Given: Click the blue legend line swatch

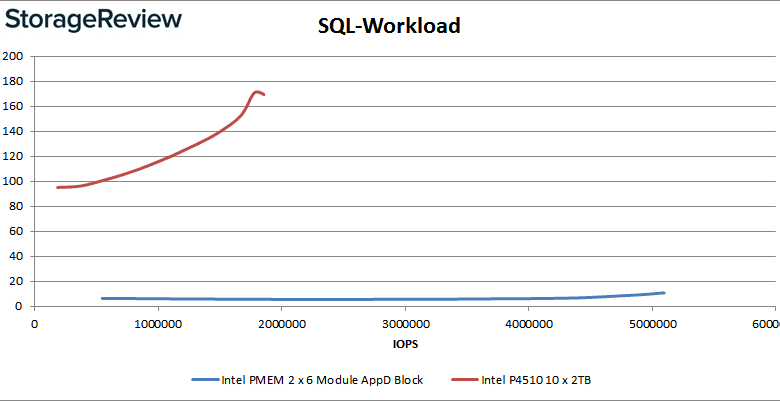Looking at the screenshot, I should [205, 380].
